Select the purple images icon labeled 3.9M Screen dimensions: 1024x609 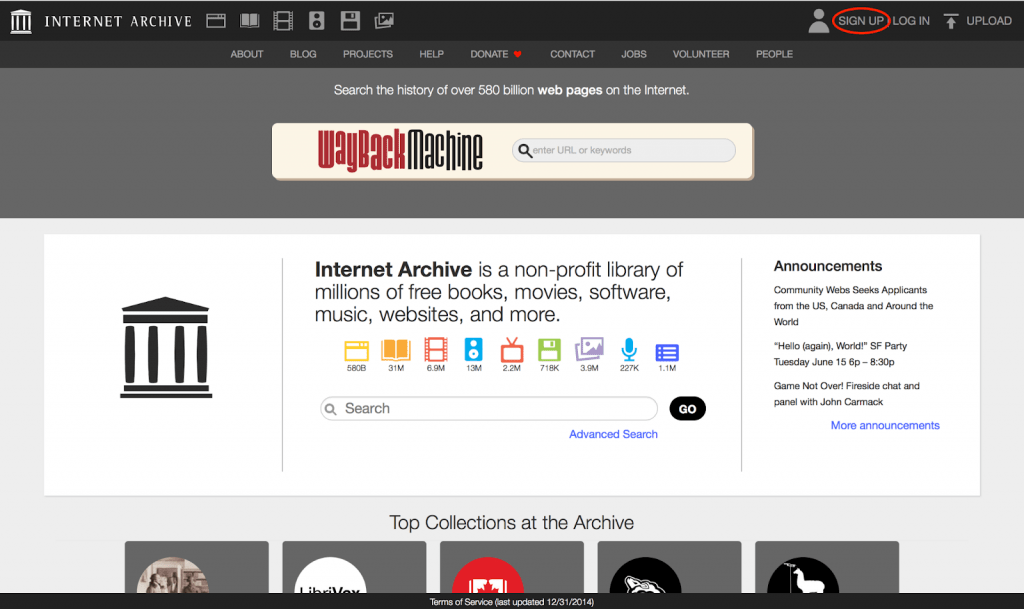tap(589, 349)
